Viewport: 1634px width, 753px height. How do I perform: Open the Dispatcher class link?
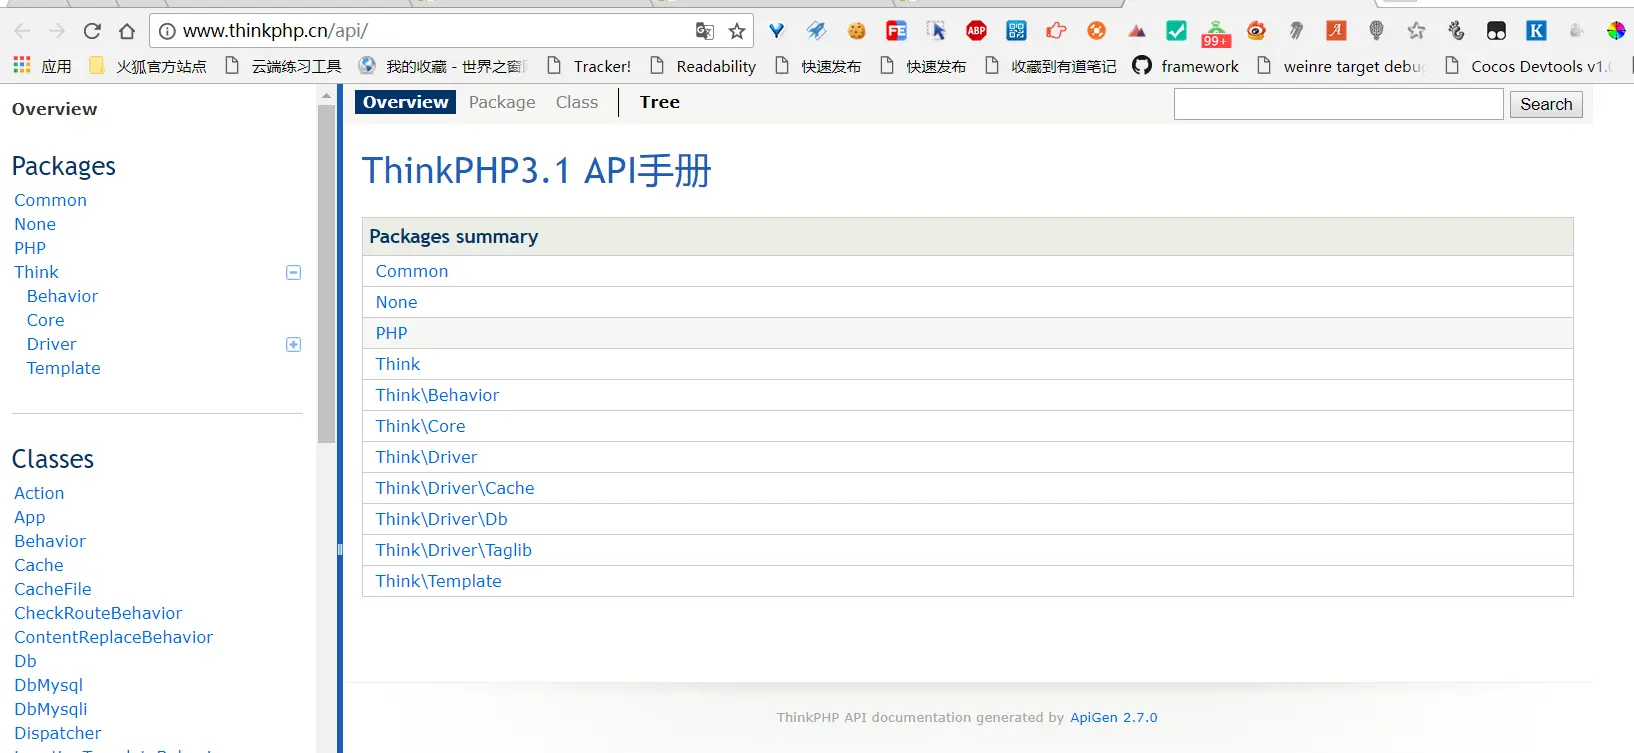click(x=57, y=733)
